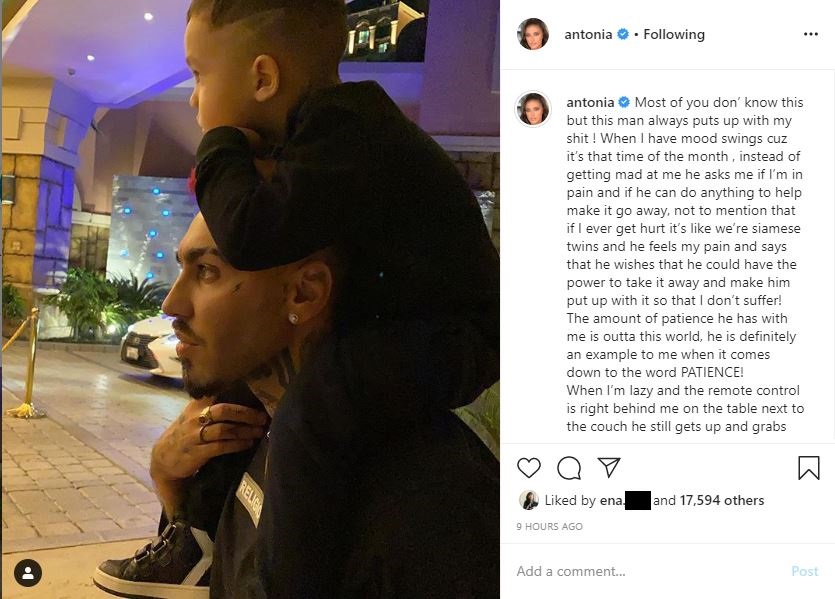The height and width of the screenshot is (599, 835).
Task: Click the verified badge in caption
Action: click(x=624, y=102)
